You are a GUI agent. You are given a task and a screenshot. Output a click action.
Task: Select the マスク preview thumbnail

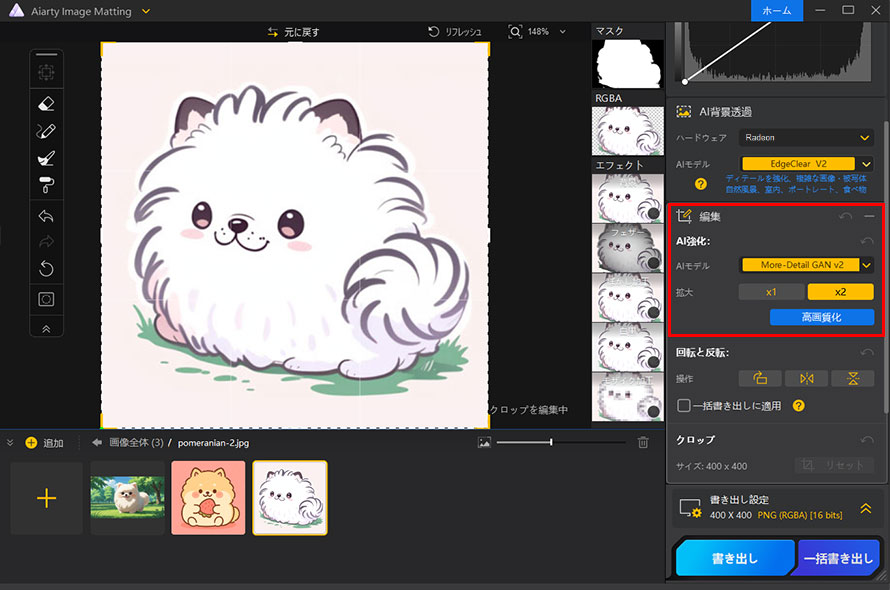(627, 64)
